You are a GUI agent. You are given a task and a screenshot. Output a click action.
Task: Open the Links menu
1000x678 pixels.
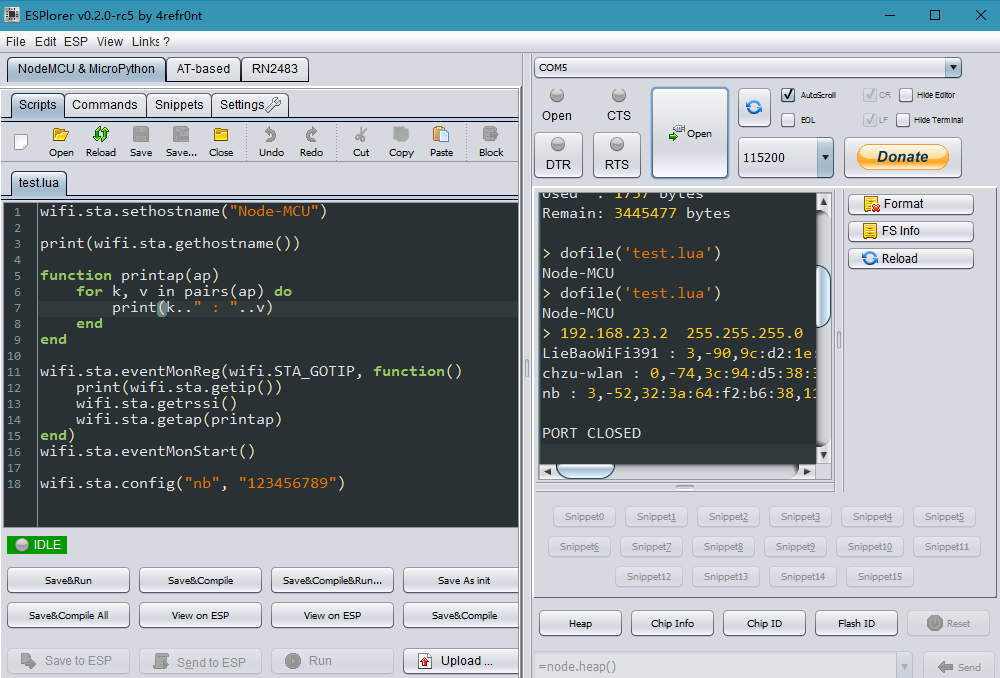point(145,41)
